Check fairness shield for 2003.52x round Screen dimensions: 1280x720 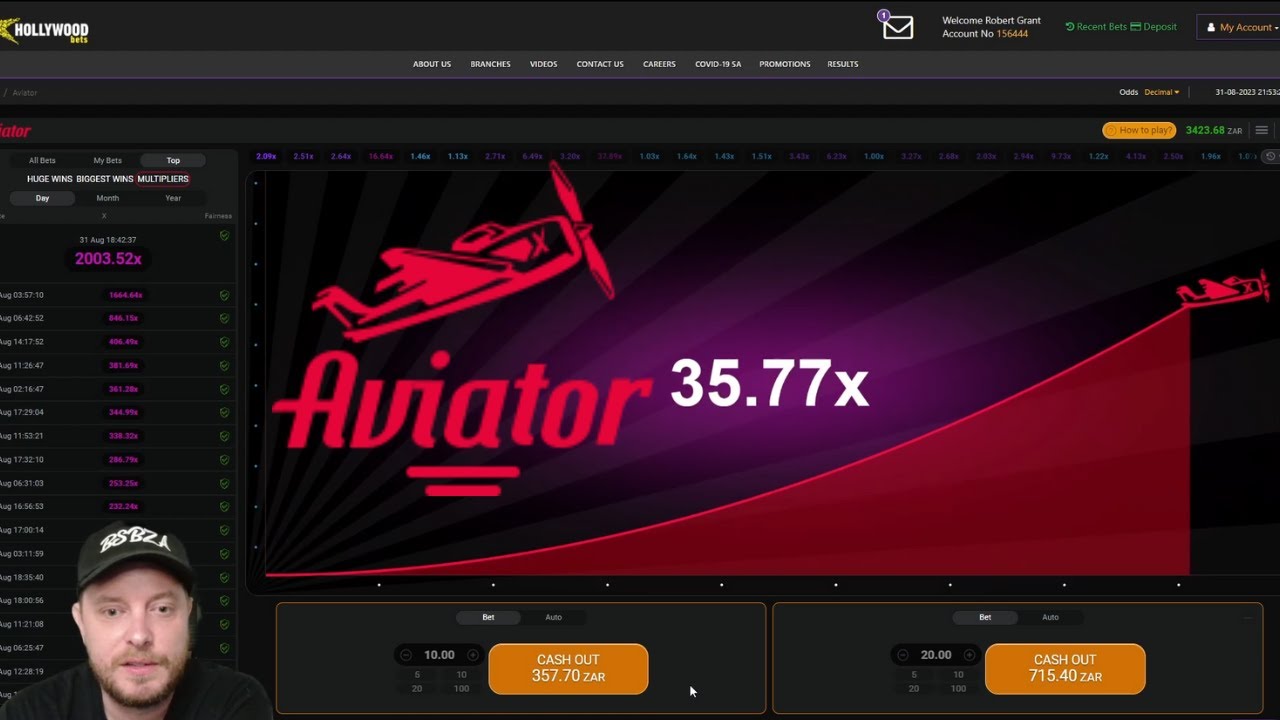[224, 236]
